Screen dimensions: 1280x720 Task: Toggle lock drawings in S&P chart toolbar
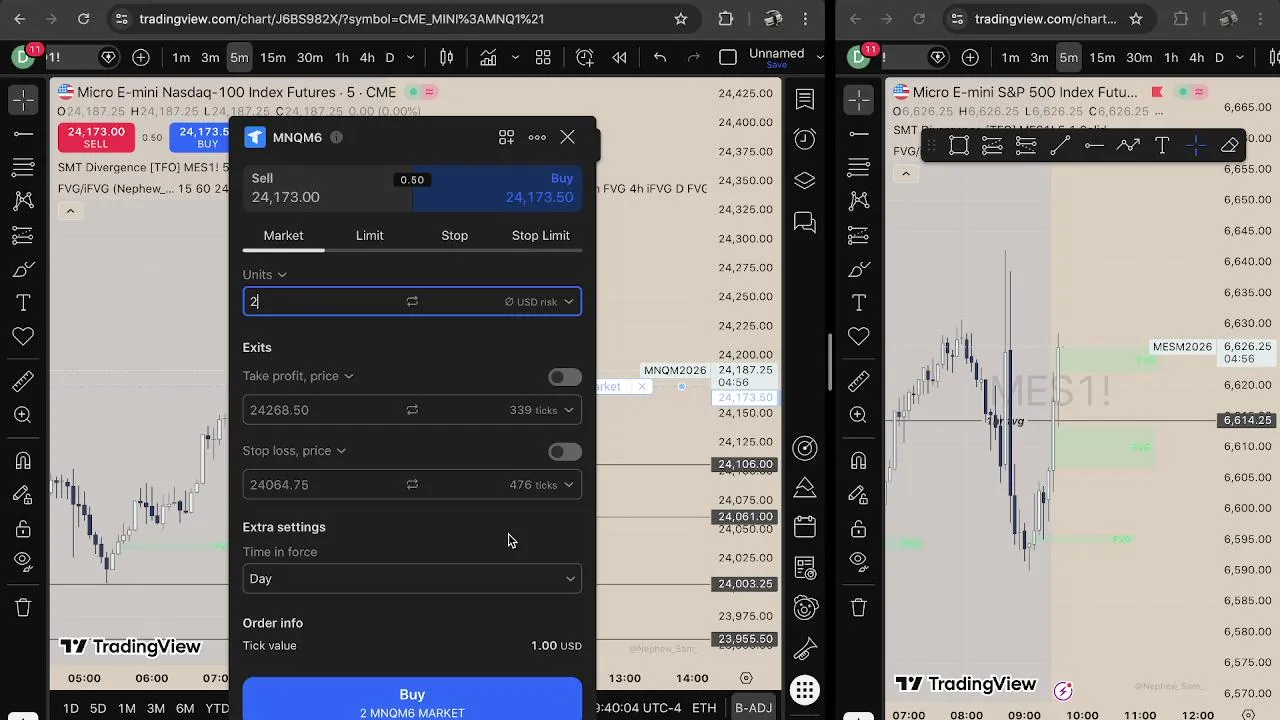[859, 529]
